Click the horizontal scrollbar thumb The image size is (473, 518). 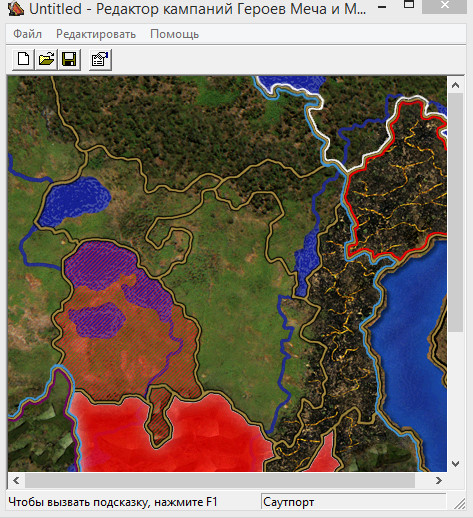[x=220, y=480]
